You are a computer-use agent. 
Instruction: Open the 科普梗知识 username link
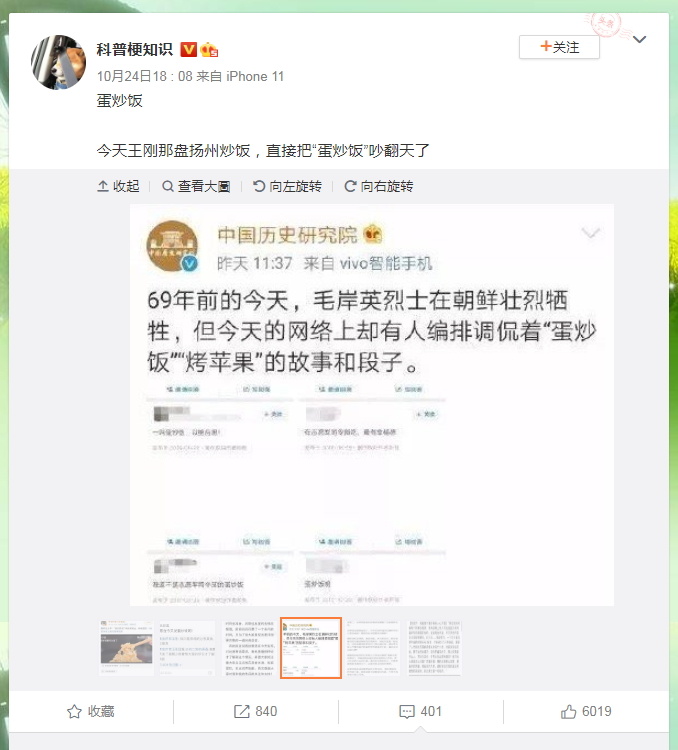pos(134,49)
